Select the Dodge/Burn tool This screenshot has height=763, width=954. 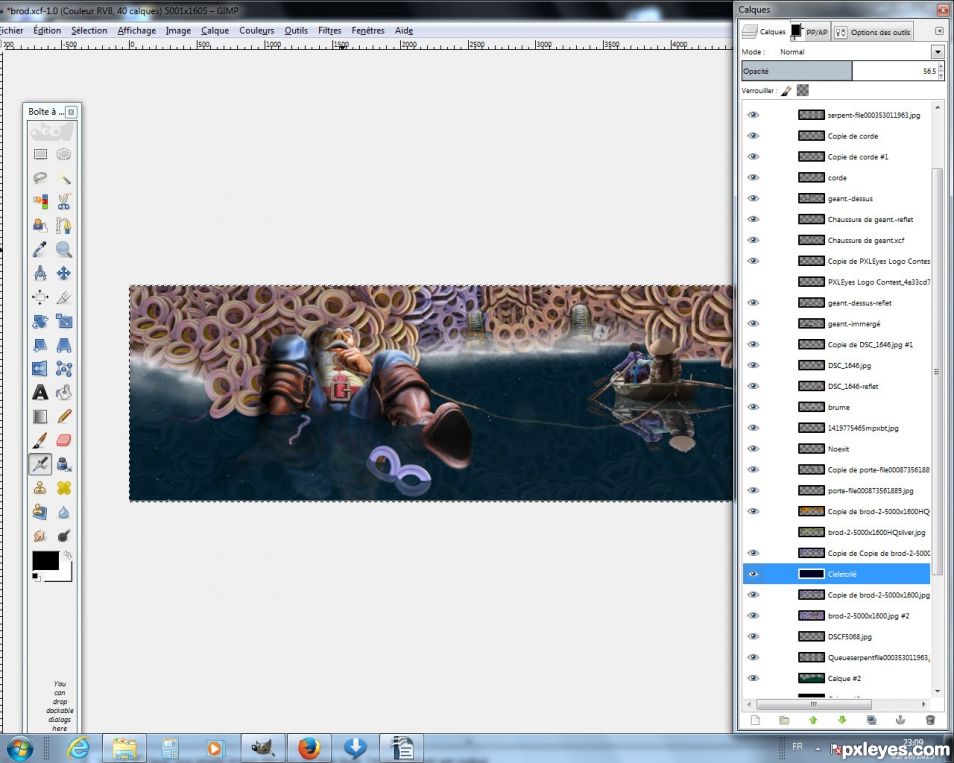64,535
